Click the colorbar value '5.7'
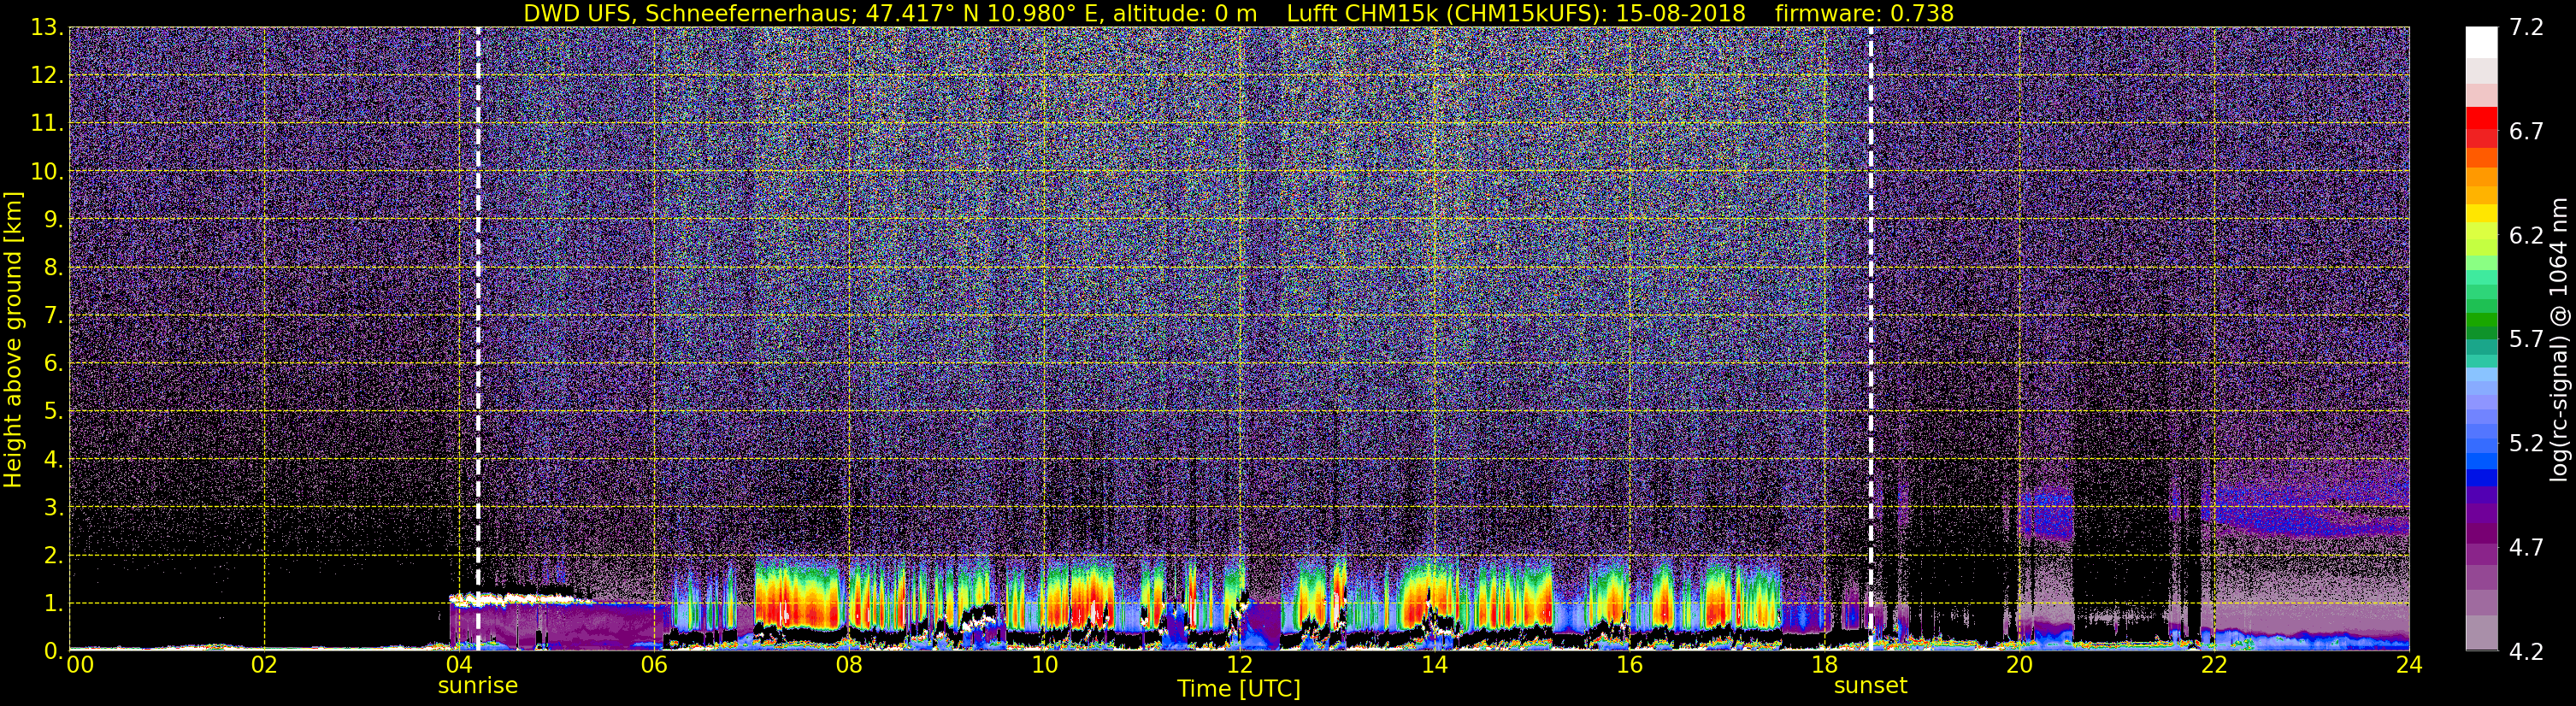This screenshot has width=2576, height=706. [2526, 339]
